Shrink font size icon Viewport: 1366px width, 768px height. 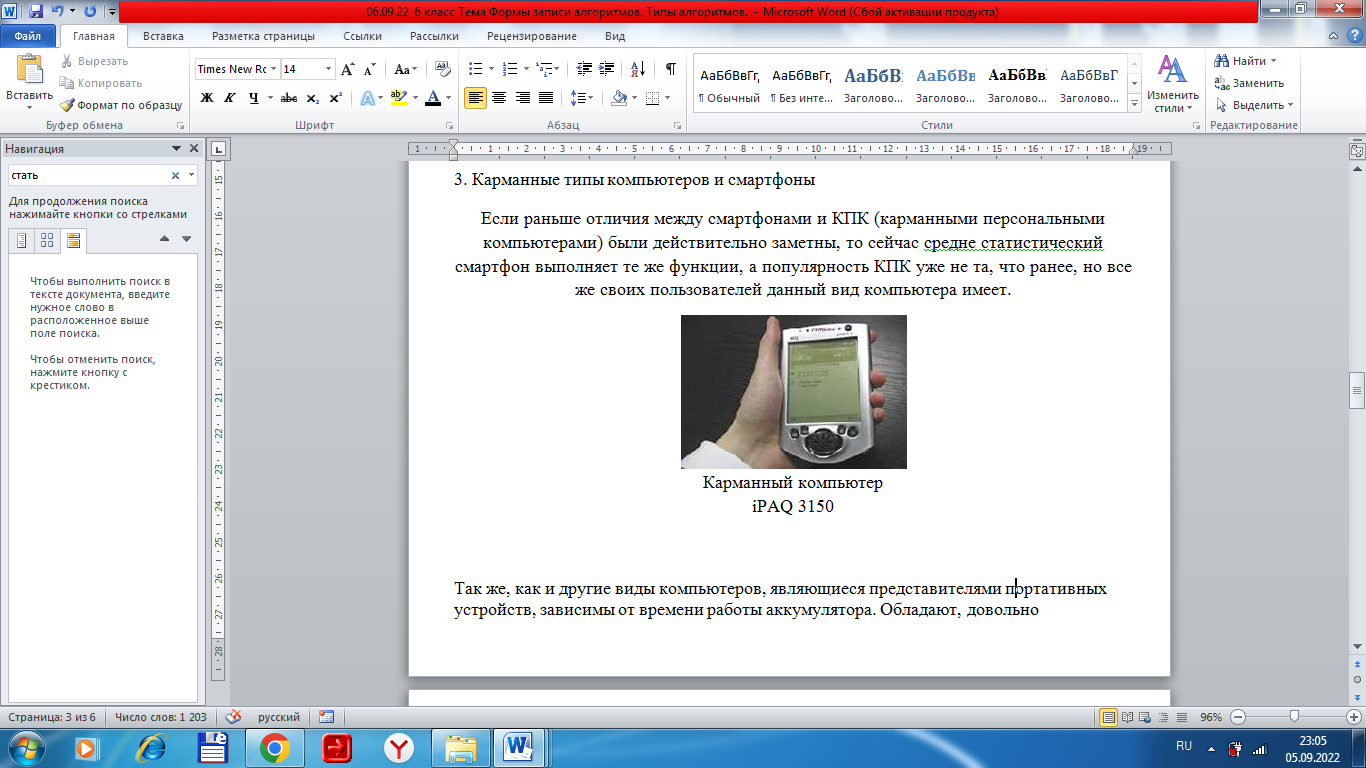[370, 69]
